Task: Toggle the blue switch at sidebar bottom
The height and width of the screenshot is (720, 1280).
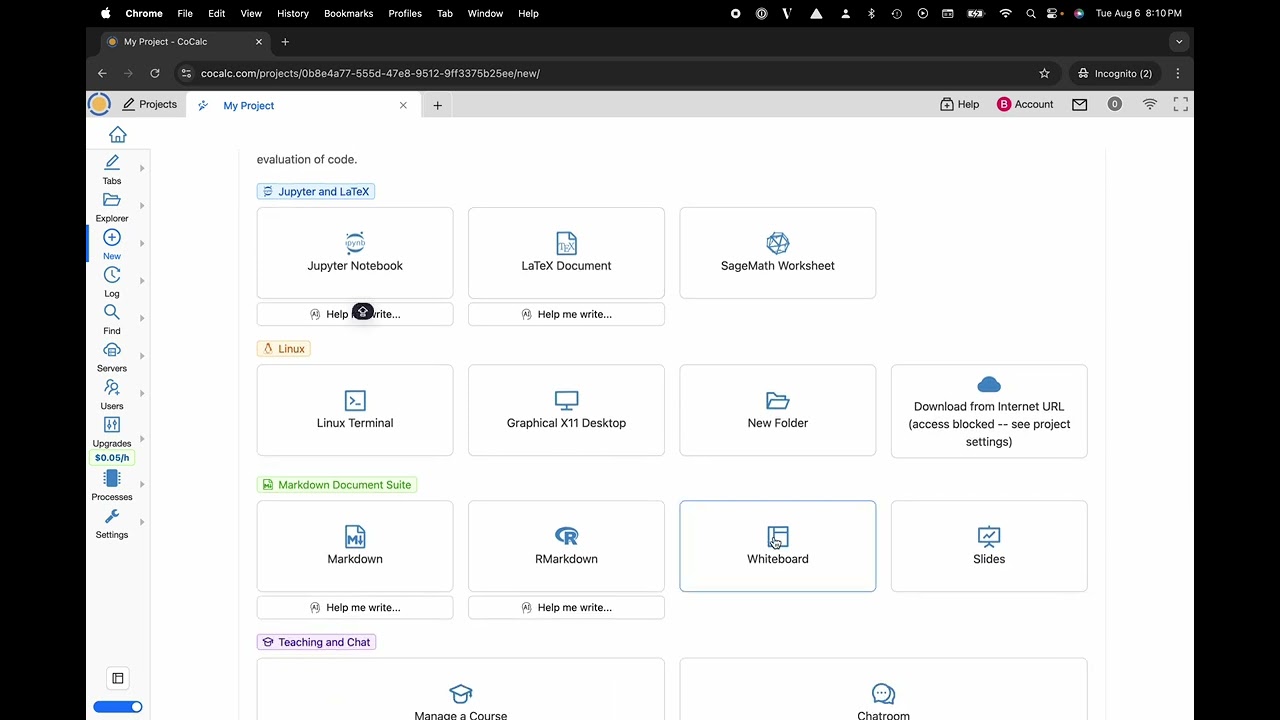Action: pyautogui.click(x=118, y=707)
